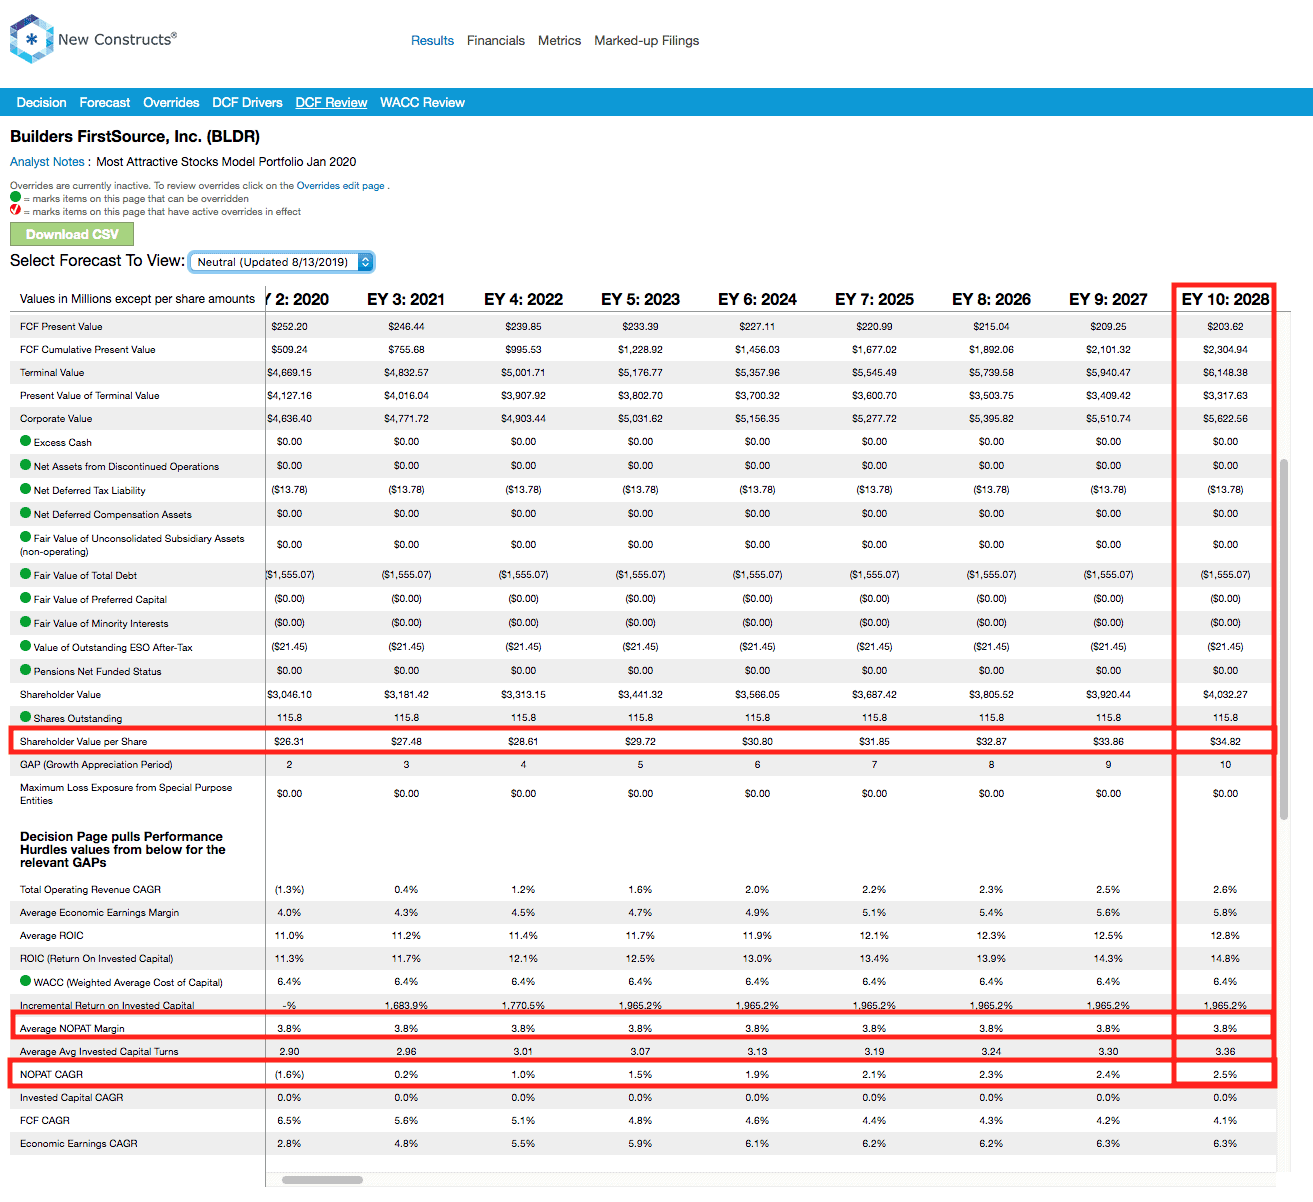The height and width of the screenshot is (1202, 1313).
Task: Click the green overridable-items legend marker
Action: (15, 198)
